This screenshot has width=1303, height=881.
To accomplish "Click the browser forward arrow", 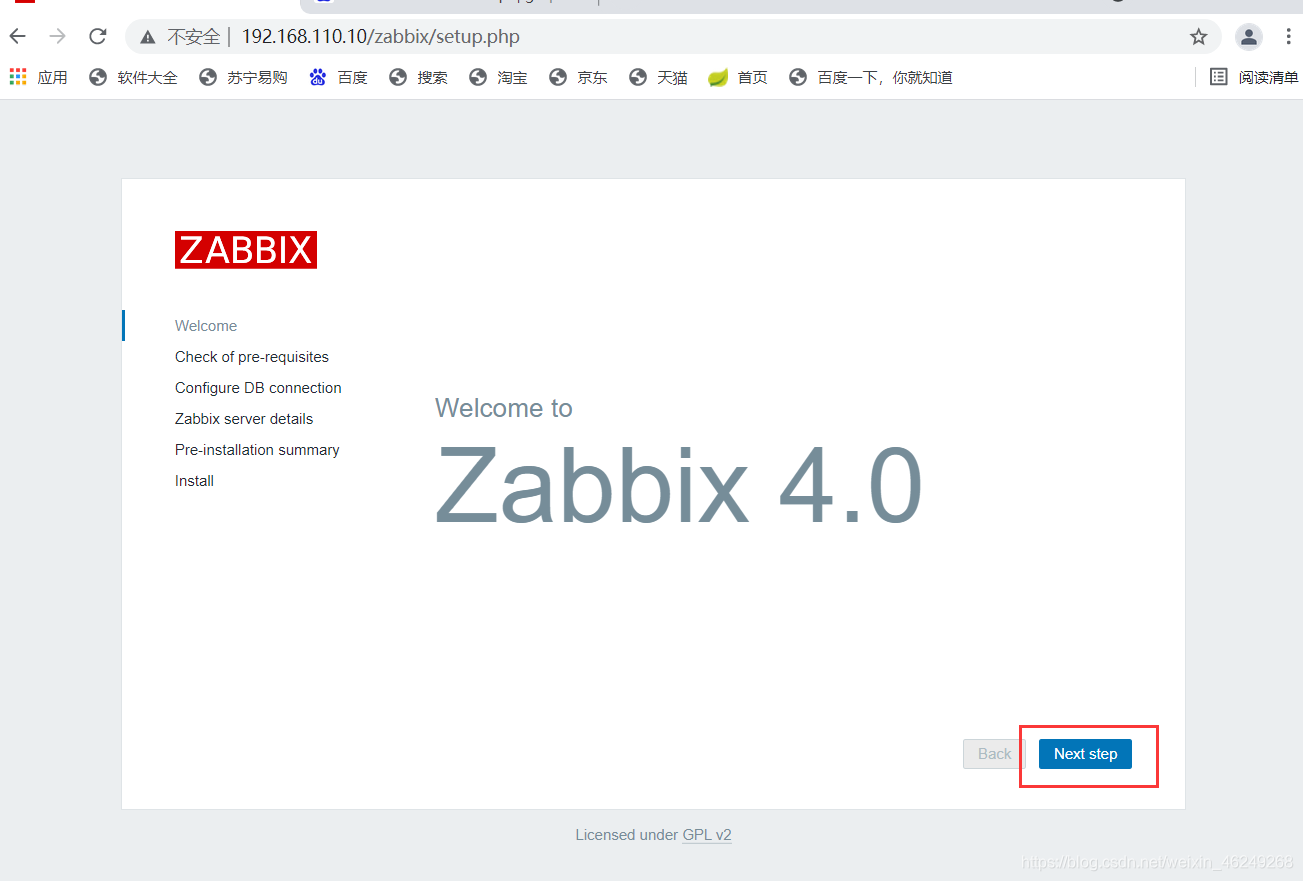I will click(58, 37).
